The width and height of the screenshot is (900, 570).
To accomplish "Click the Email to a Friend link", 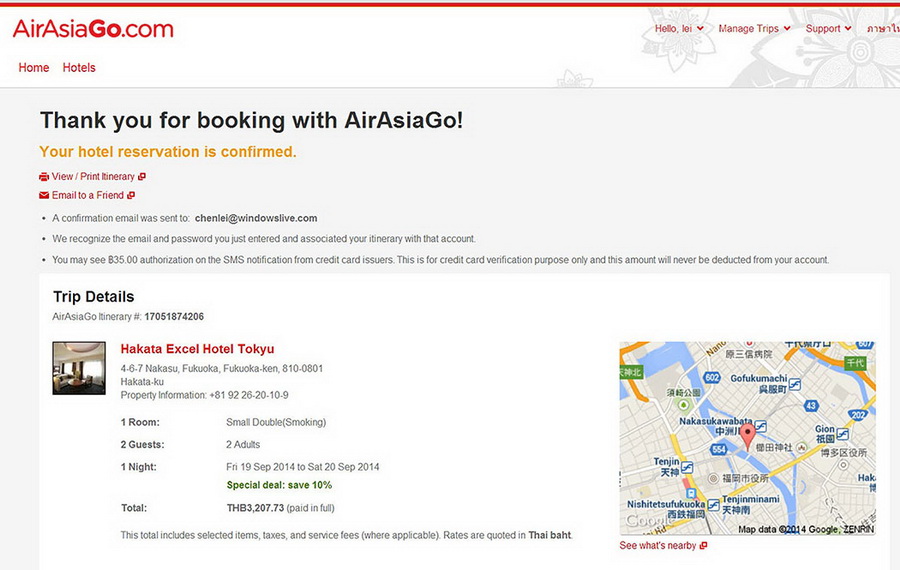I will click(88, 196).
